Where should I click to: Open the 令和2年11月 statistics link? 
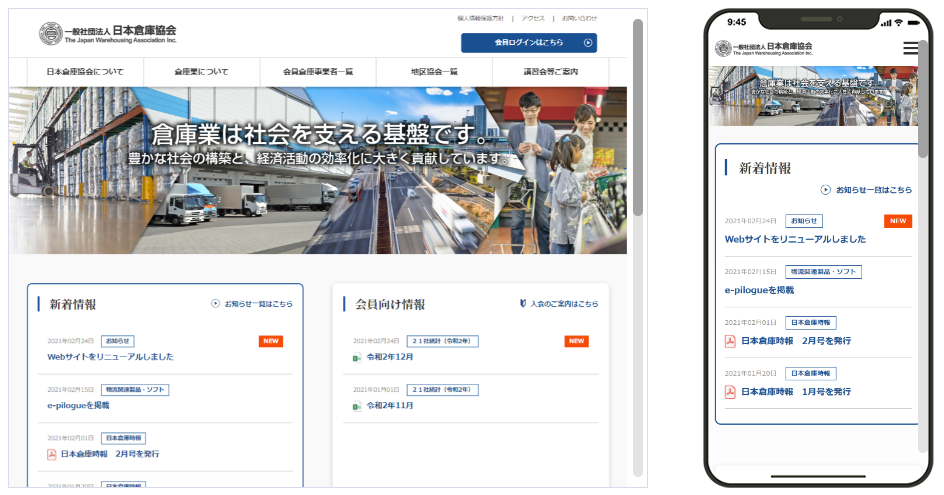[390, 405]
